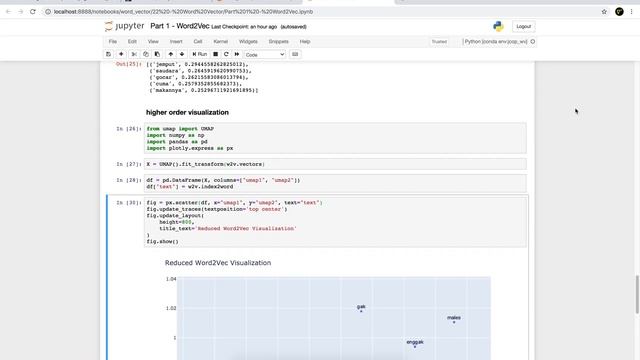Click the 'enggak' data point in plot
The height and width of the screenshot is (360, 640).
point(415,347)
